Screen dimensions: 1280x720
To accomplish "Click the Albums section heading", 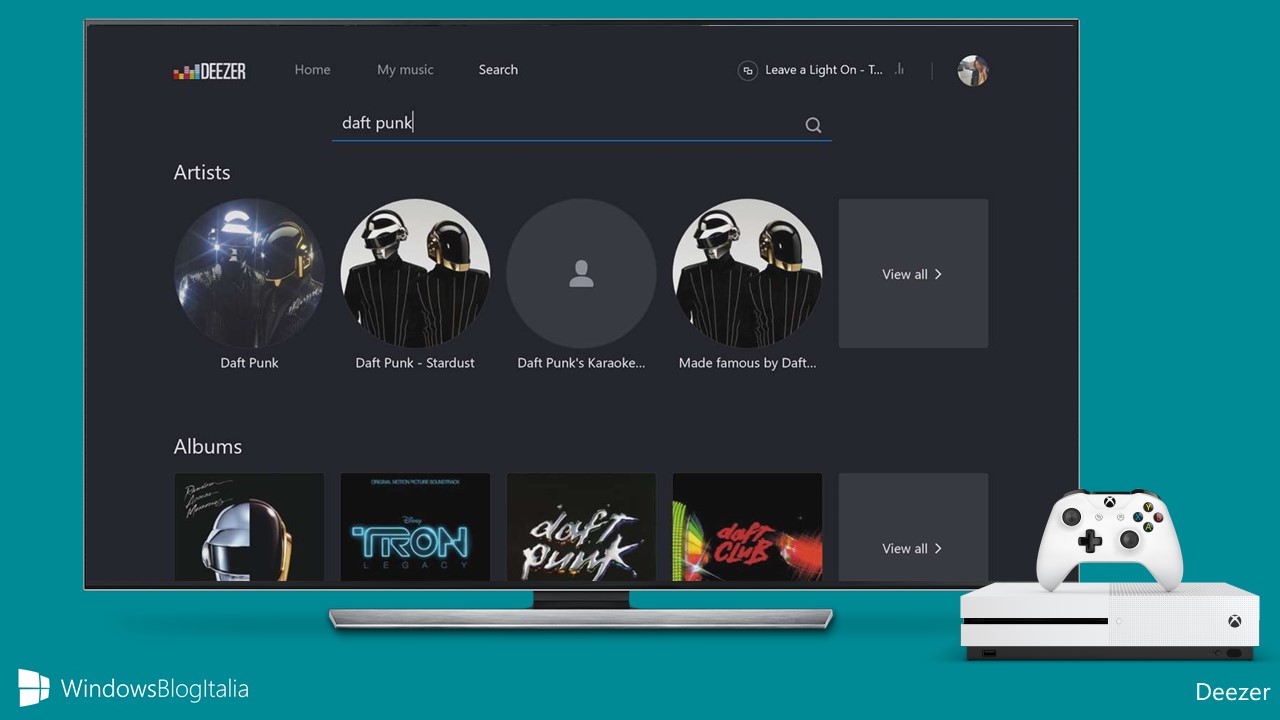I will (x=208, y=446).
